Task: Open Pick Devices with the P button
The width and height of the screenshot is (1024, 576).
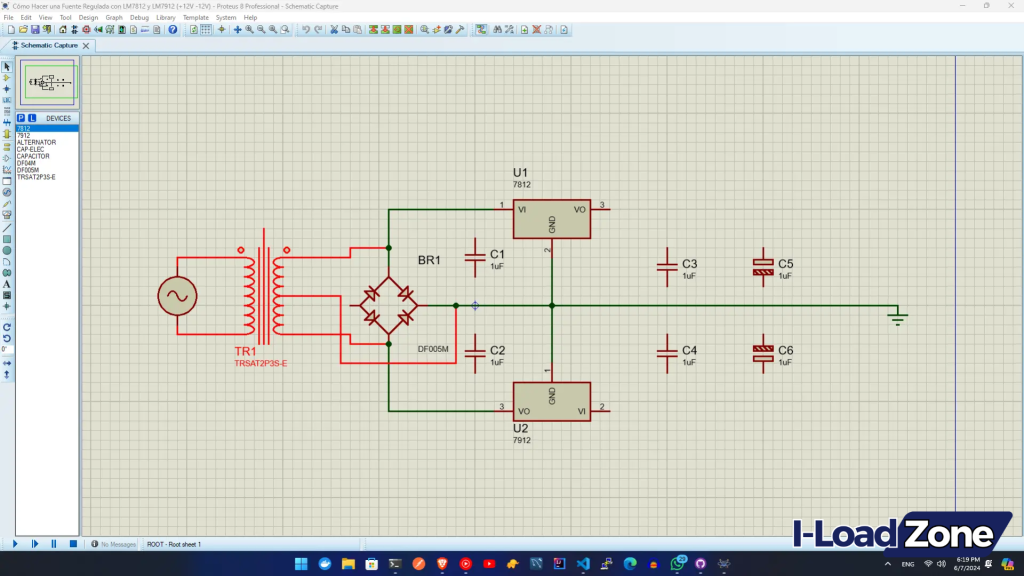Action: 20,118
